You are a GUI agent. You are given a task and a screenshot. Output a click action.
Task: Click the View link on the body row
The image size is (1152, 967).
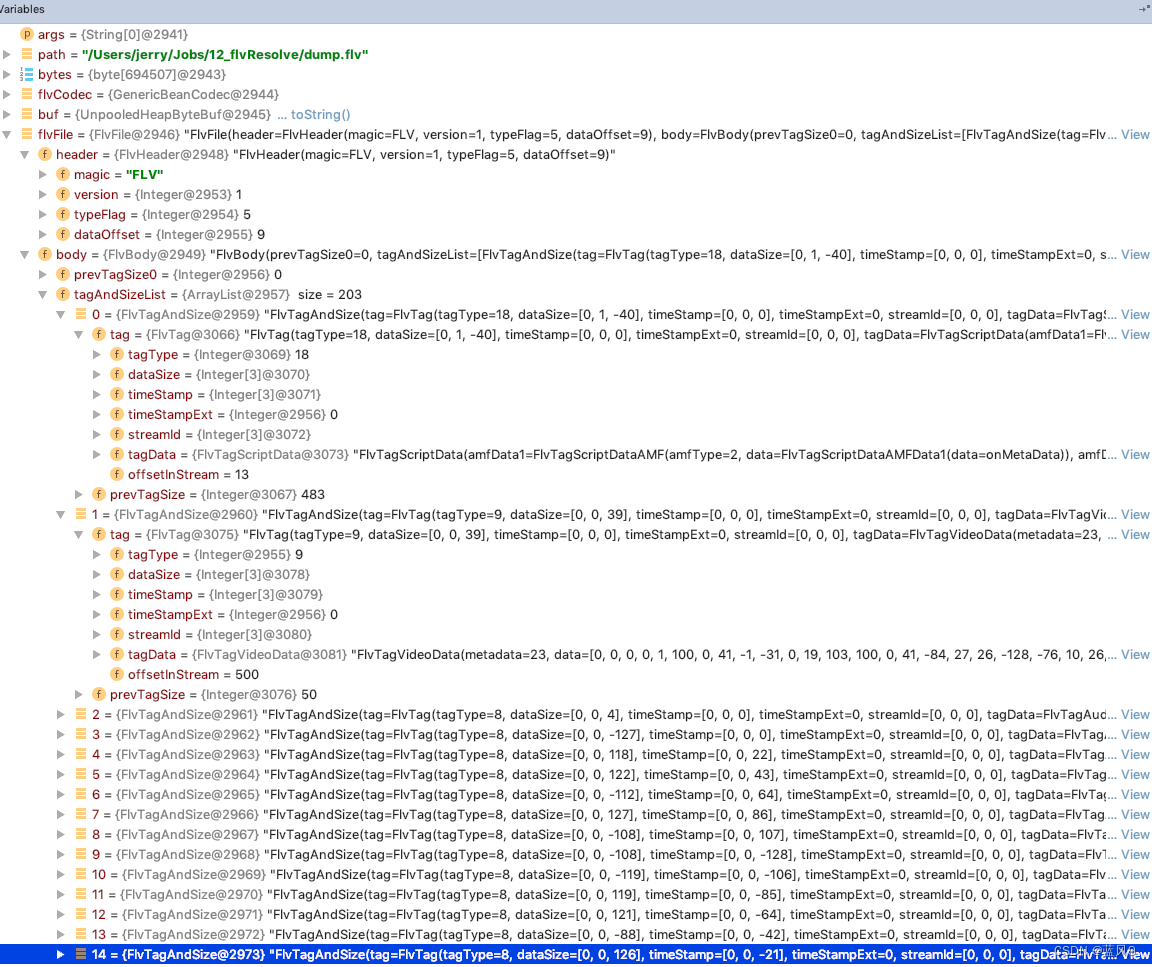point(1135,254)
